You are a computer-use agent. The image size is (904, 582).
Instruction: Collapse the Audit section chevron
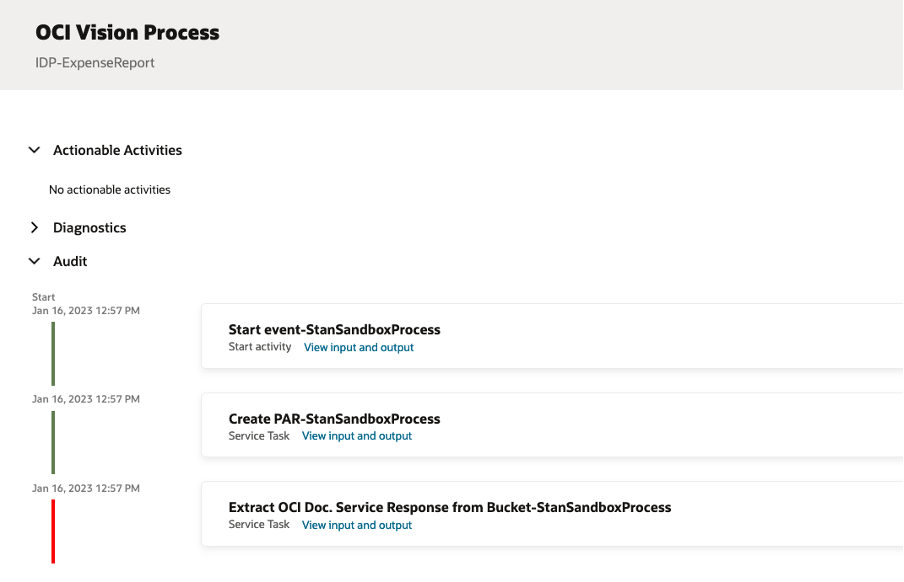coord(34,261)
